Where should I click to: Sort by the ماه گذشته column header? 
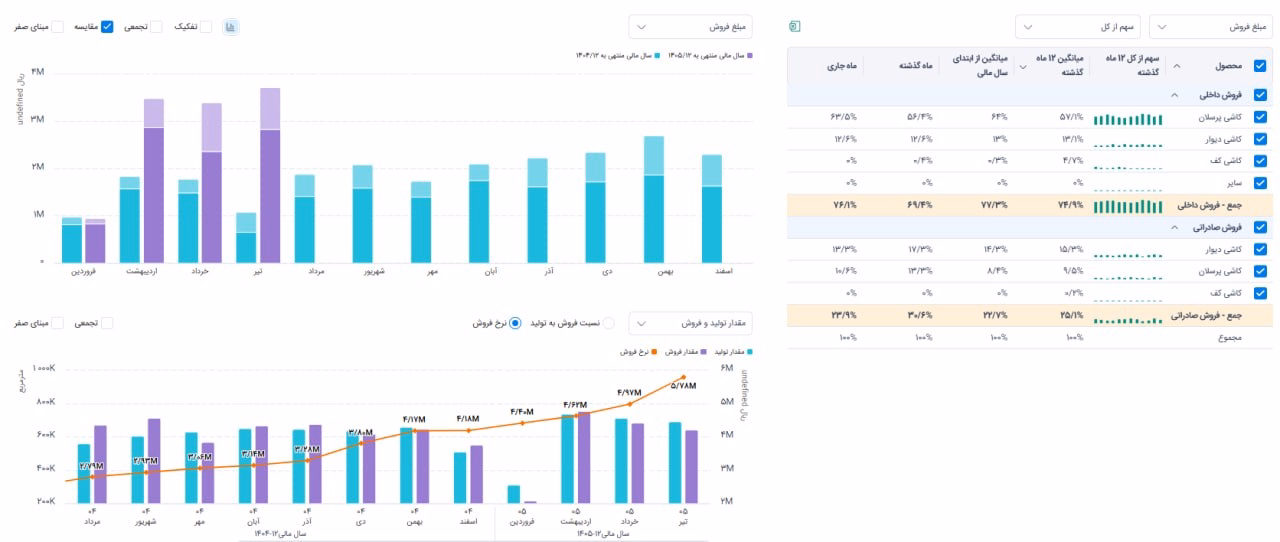tap(914, 66)
